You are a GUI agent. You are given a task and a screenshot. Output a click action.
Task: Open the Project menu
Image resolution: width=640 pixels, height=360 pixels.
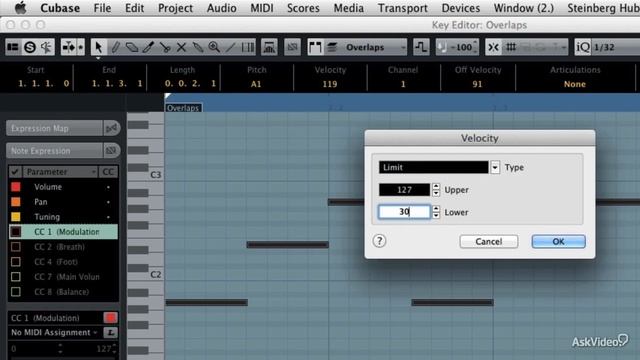point(176,8)
